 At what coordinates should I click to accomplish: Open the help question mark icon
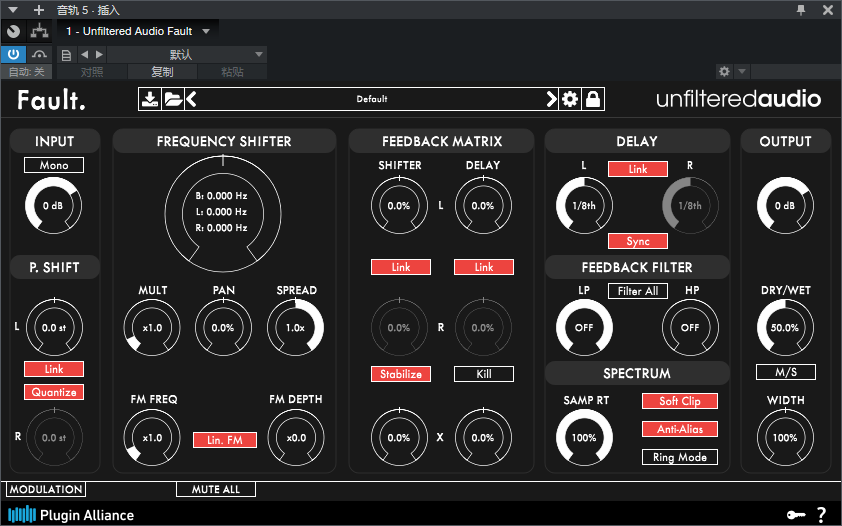821,515
